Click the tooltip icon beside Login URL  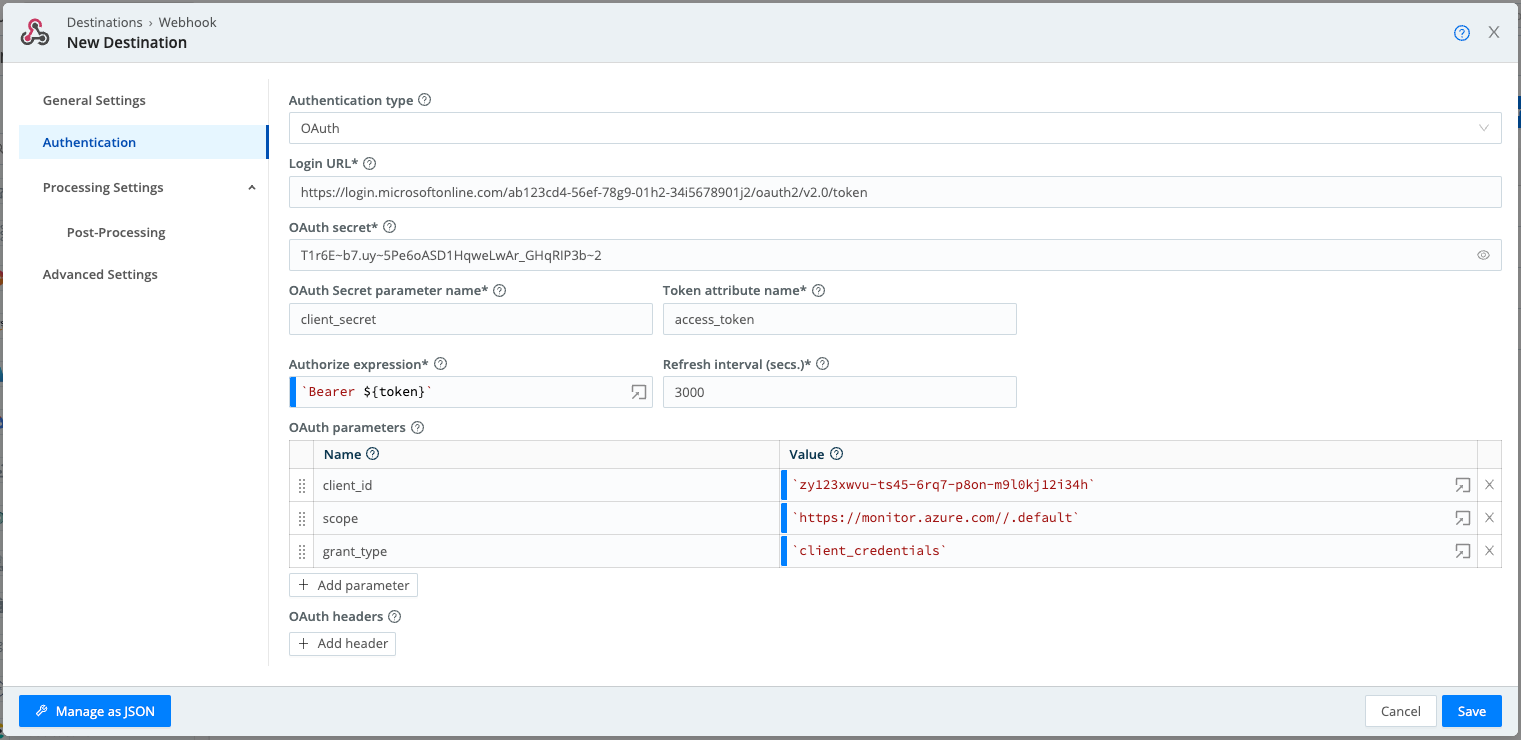point(369,163)
